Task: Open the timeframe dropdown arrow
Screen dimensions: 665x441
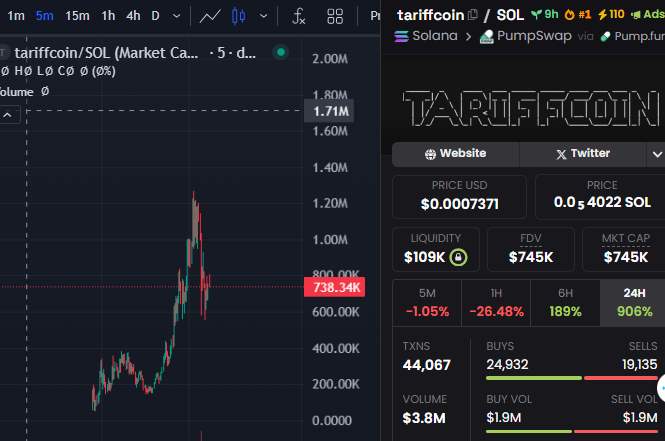Action: (176, 16)
